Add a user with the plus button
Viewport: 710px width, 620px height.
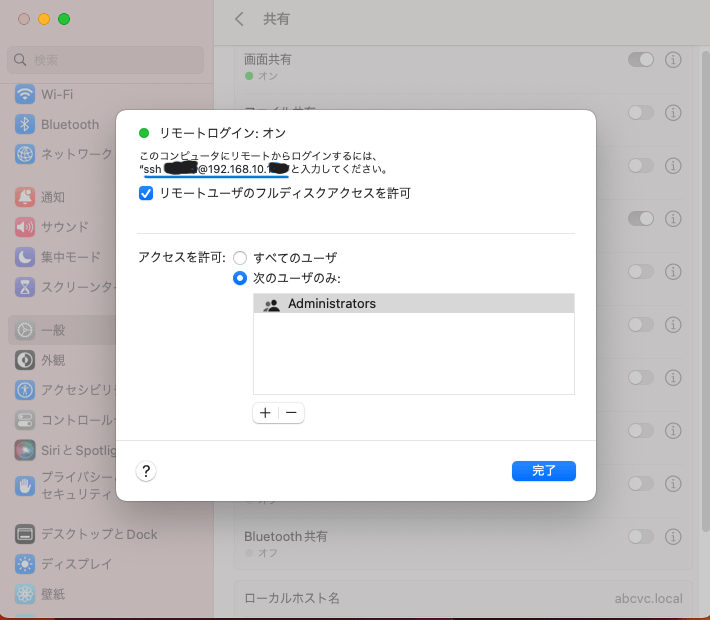[265, 413]
